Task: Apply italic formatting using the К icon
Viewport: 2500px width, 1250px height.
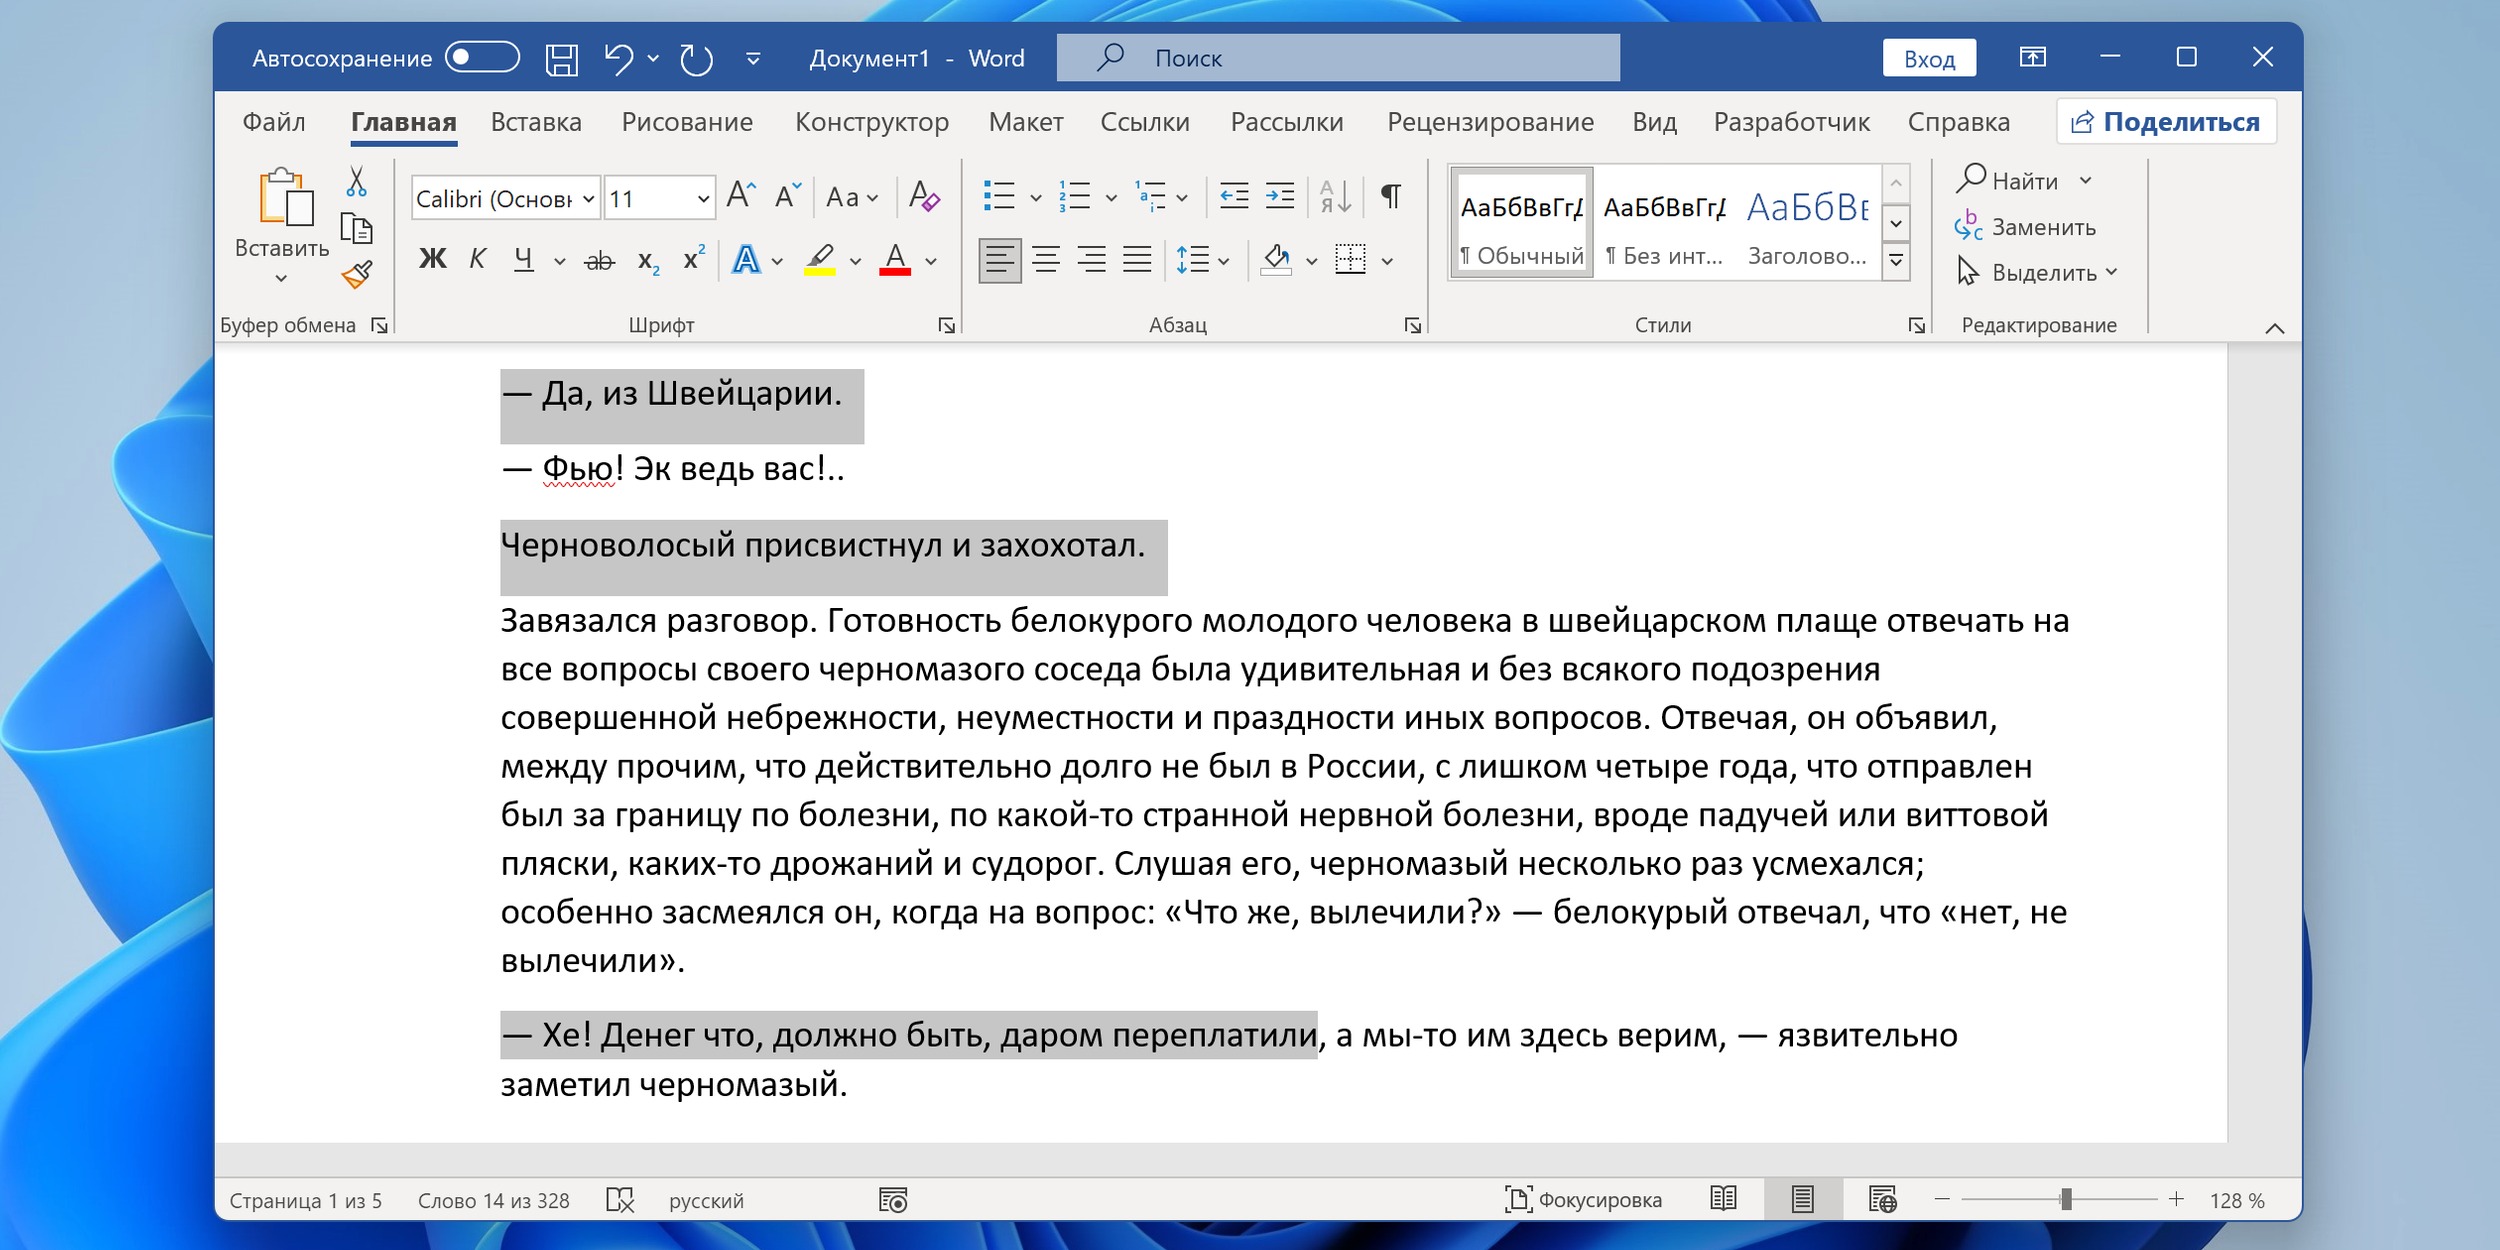Action: click(477, 259)
